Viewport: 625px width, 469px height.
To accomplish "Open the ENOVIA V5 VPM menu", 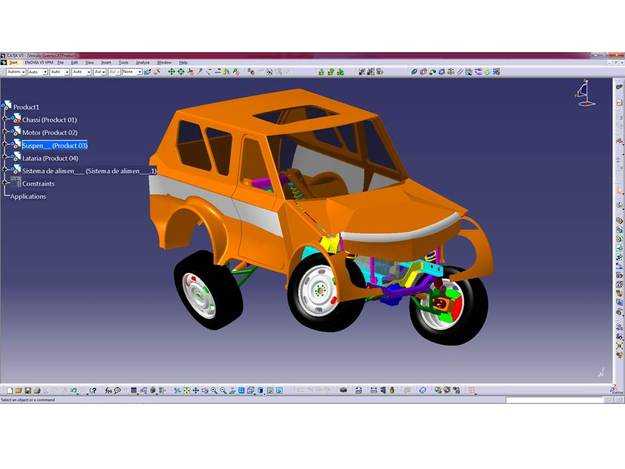I will (x=39, y=63).
